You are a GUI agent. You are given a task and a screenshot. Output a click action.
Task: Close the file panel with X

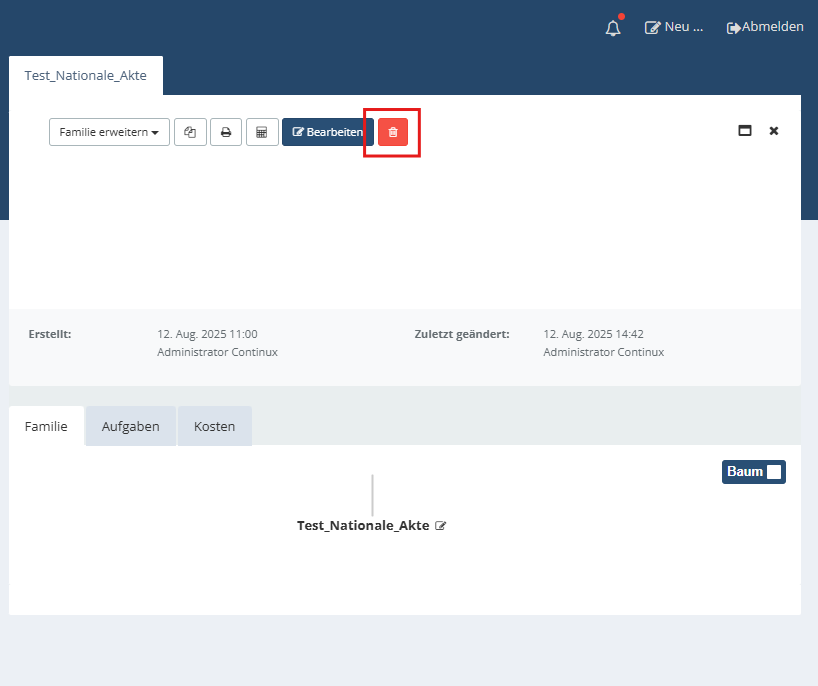point(774,131)
